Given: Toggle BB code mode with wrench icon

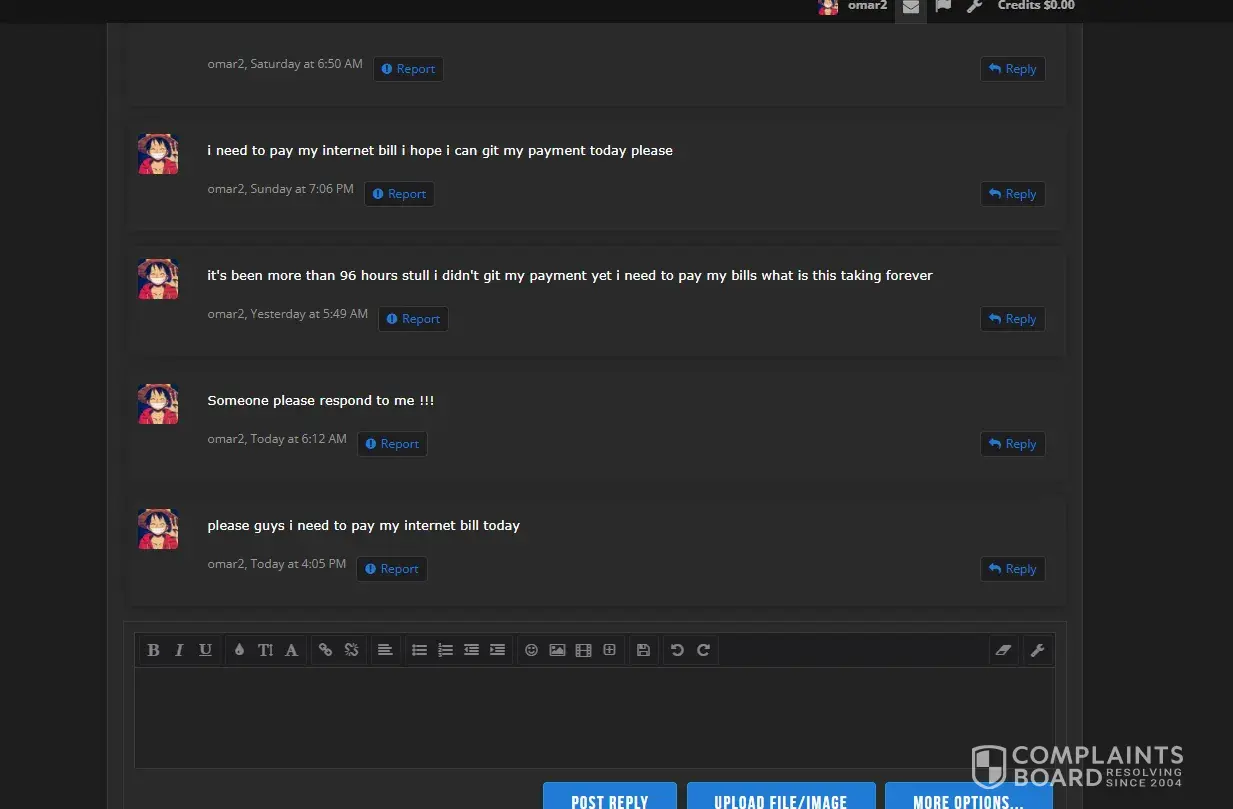Looking at the screenshot, I should (x=1037, y=650).
